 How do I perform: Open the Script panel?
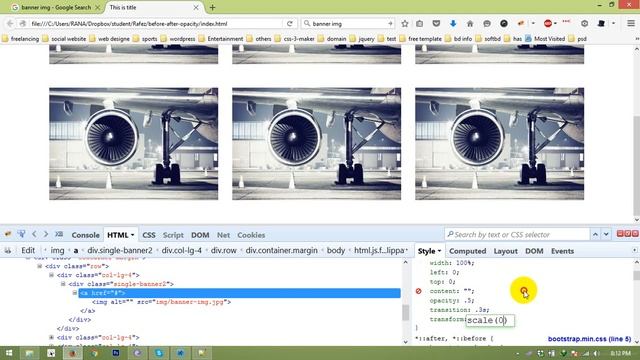click(173, 235)
